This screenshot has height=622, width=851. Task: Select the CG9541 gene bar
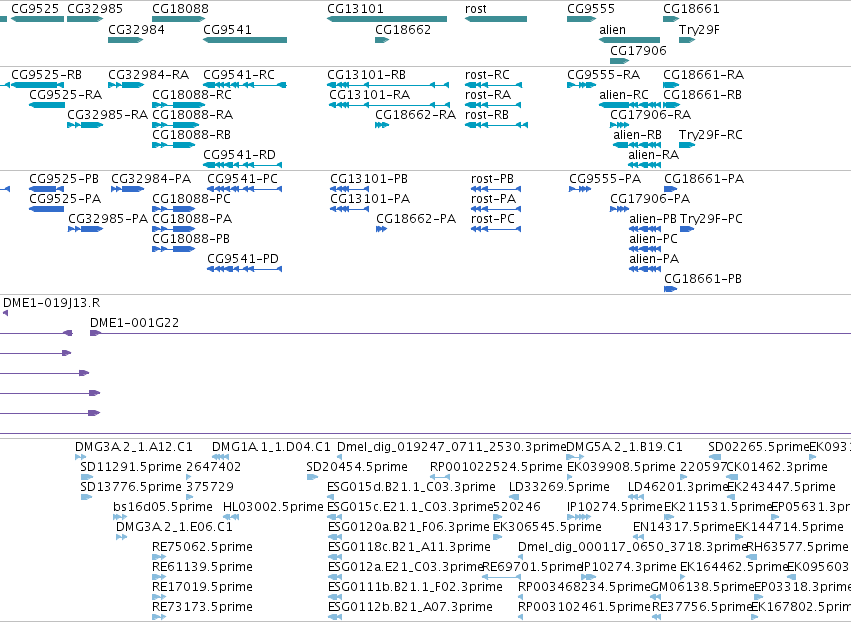(245, 40)
